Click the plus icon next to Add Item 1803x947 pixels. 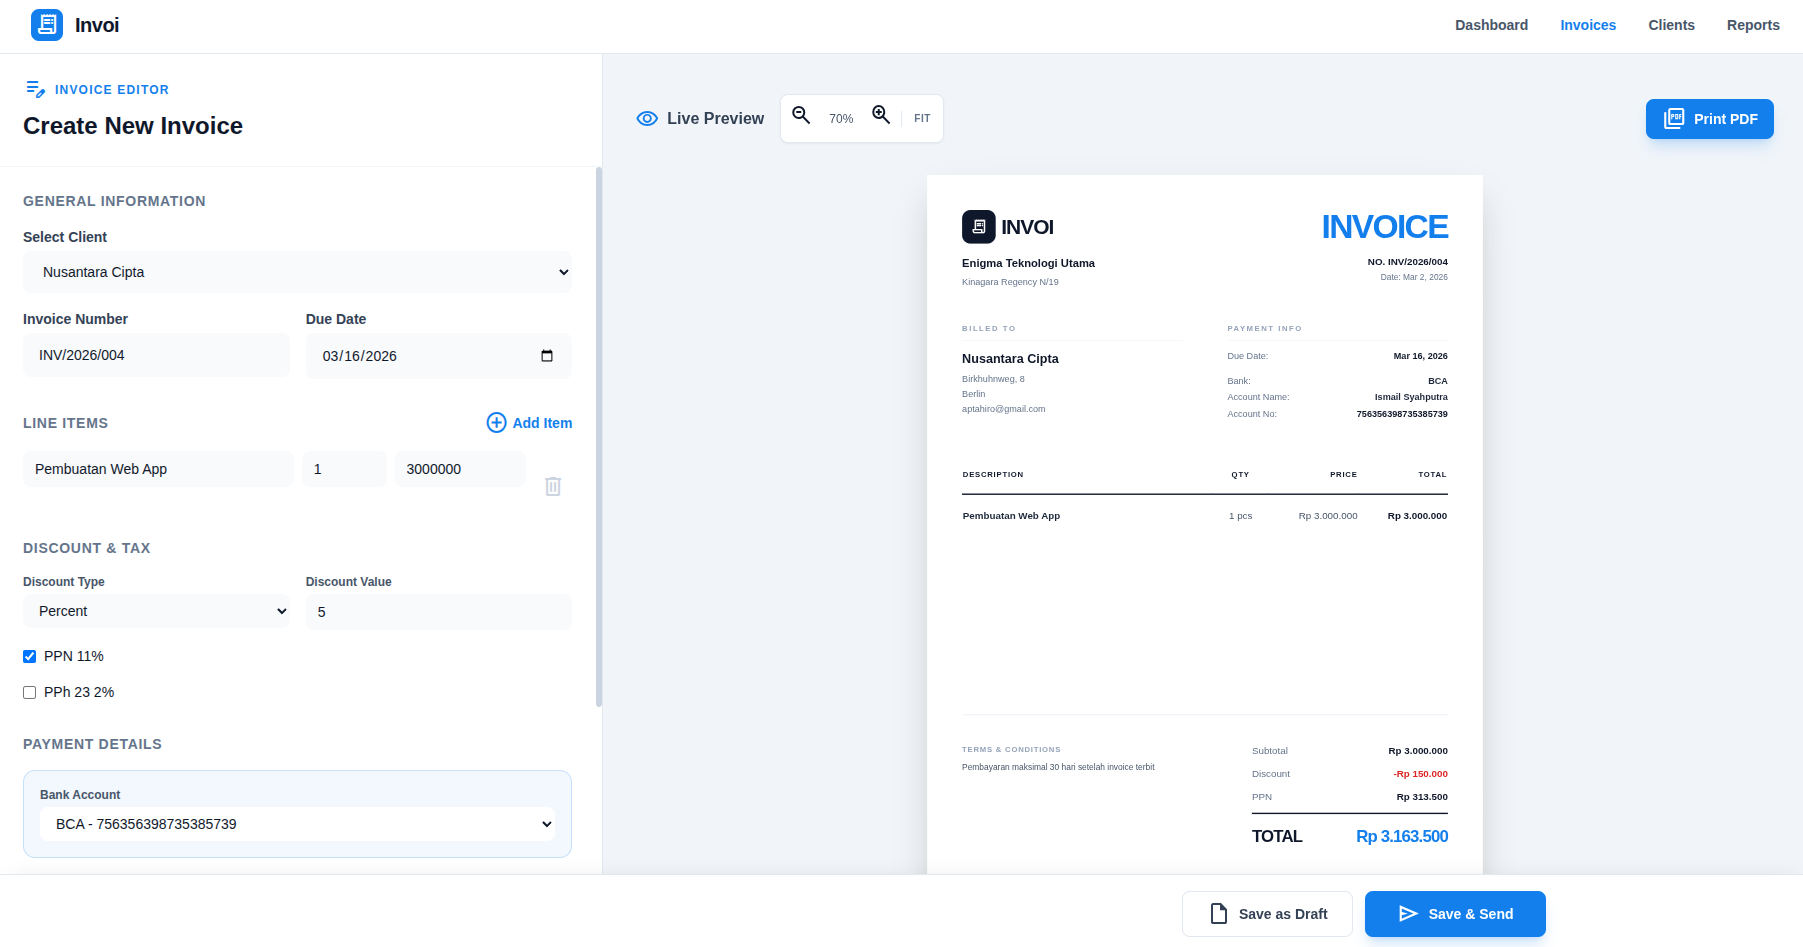pyautogui.click(x=496, y=423)
